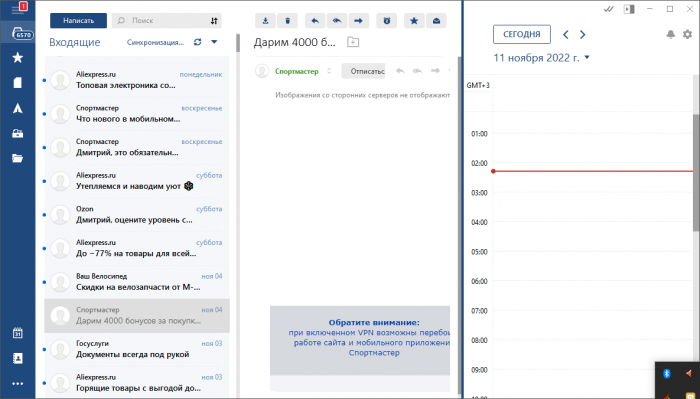
Task: Forward the message using toolbar right arrow
Action: point(358,21)
